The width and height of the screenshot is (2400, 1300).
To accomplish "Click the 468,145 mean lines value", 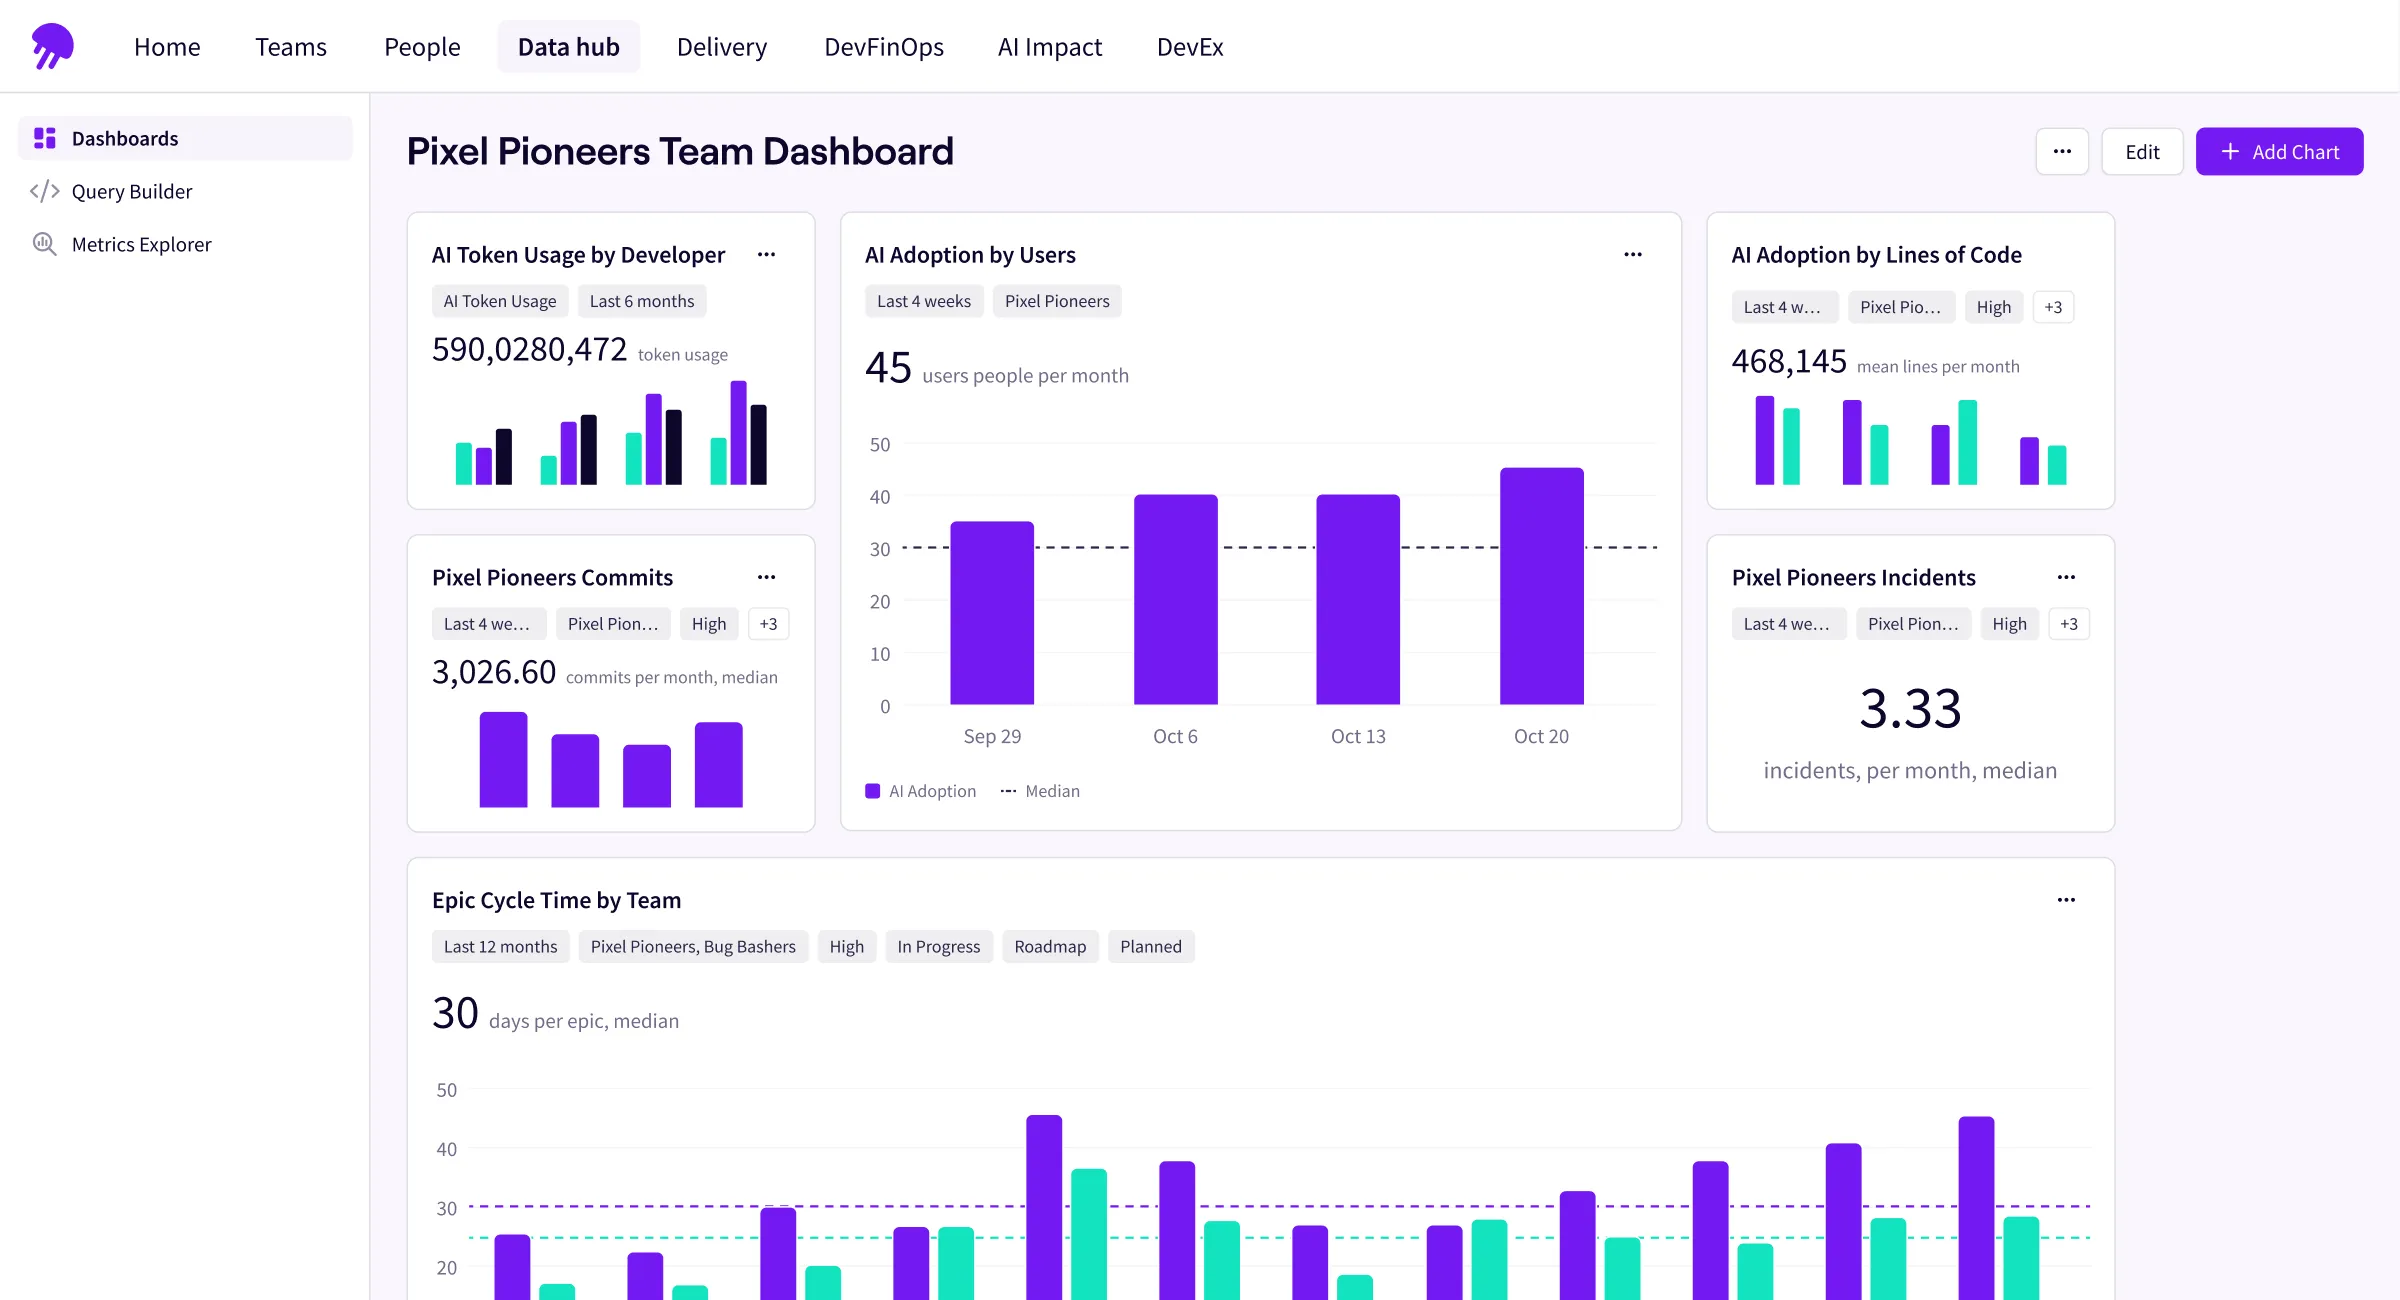I will coord(1789,361).
